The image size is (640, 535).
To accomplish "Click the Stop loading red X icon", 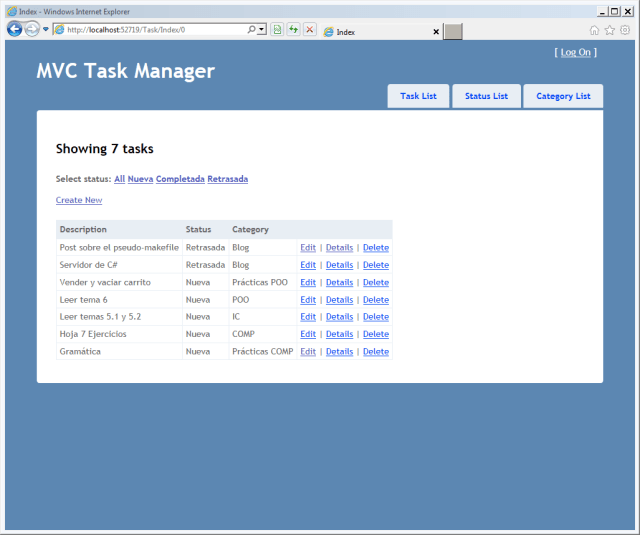I will pos(310,30).
